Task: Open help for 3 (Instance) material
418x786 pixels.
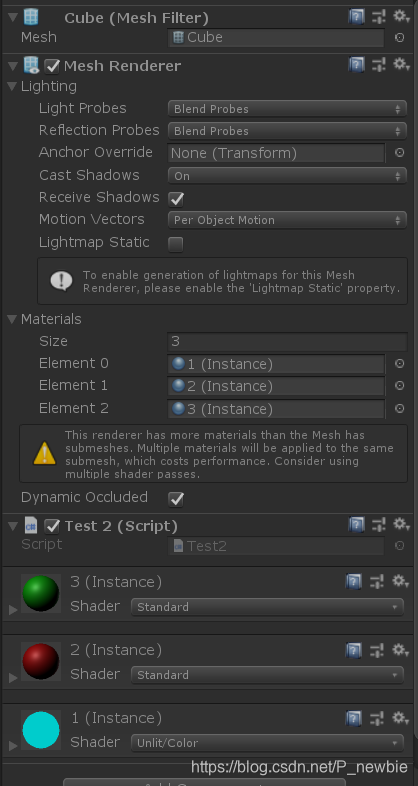Action: 353,581
